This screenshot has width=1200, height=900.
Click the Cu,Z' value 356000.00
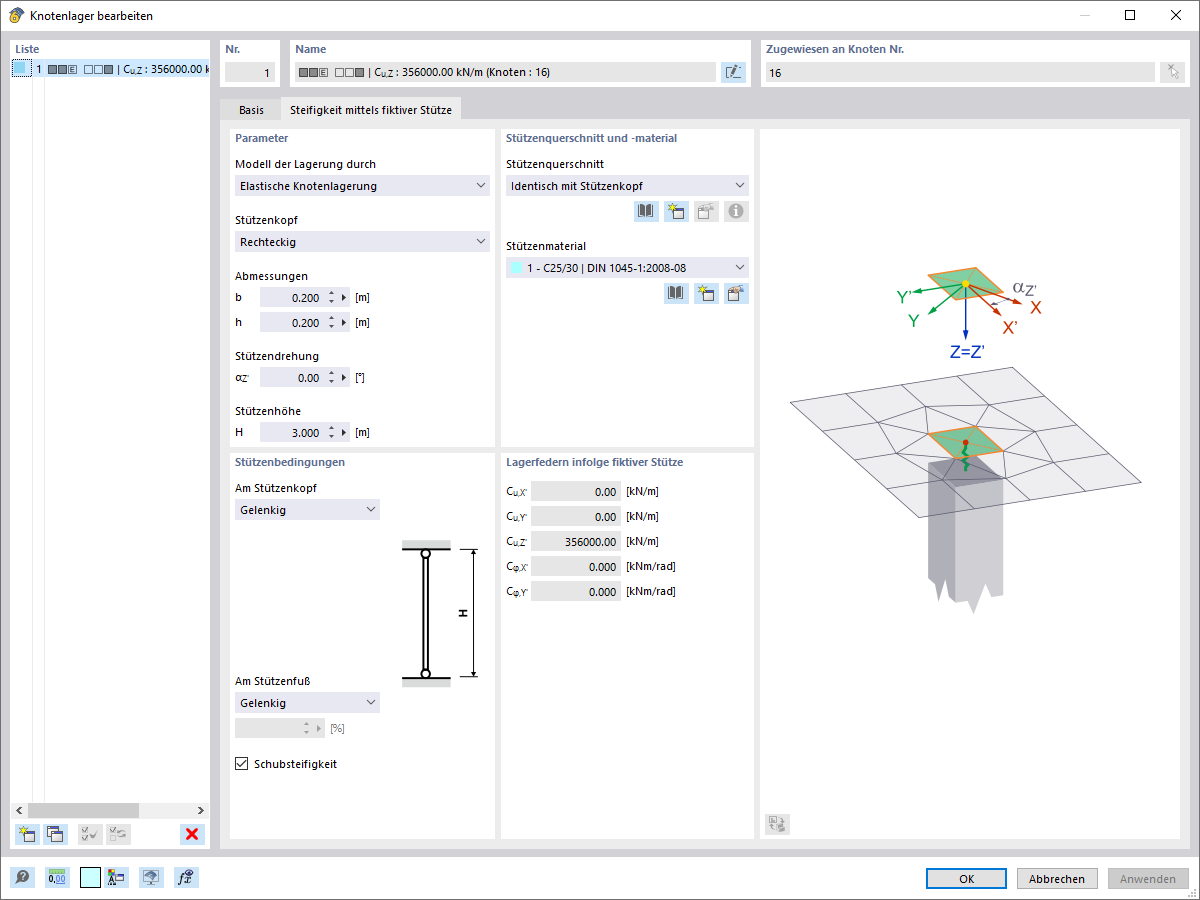click(x=576, y=541)
